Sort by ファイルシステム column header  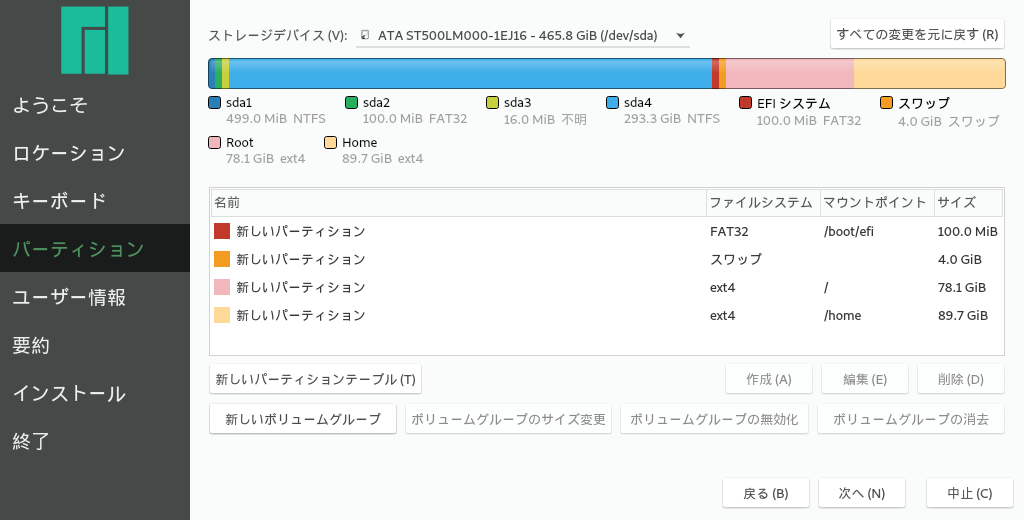[x=763, y=203]
